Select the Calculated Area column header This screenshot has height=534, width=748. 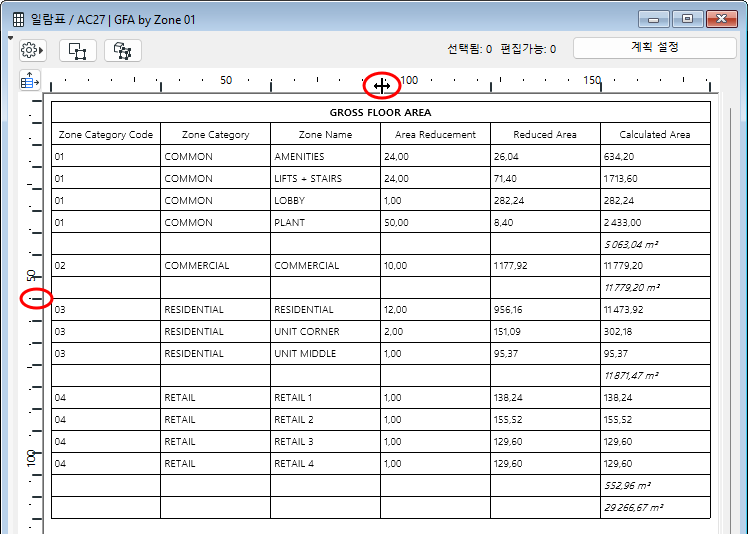655,134
